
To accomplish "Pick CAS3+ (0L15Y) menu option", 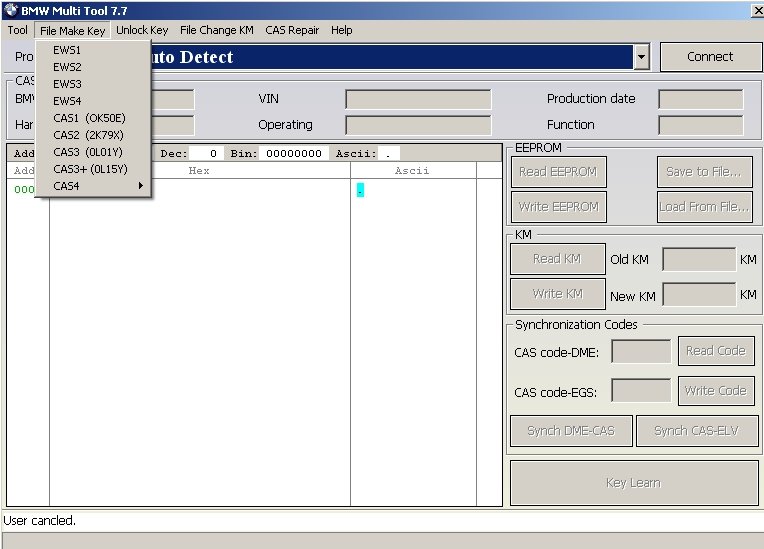I will point(90,169).
